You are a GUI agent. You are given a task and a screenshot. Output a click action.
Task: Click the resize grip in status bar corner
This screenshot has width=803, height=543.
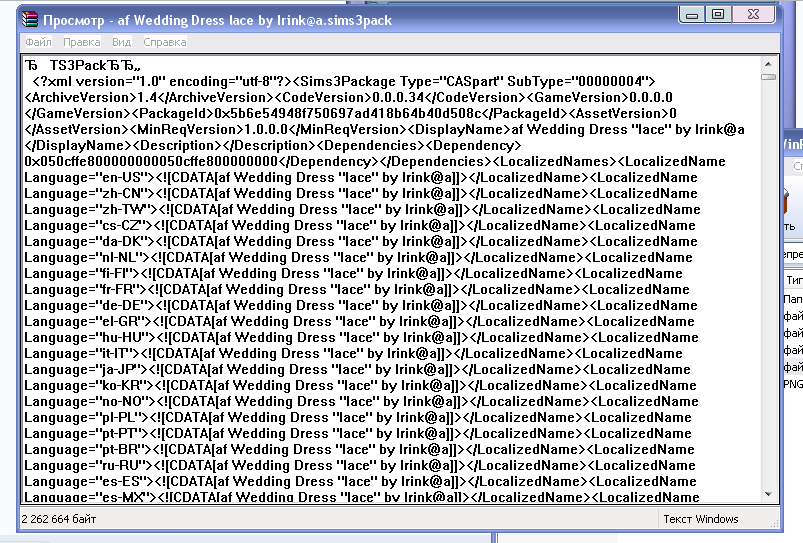[774, 522]
